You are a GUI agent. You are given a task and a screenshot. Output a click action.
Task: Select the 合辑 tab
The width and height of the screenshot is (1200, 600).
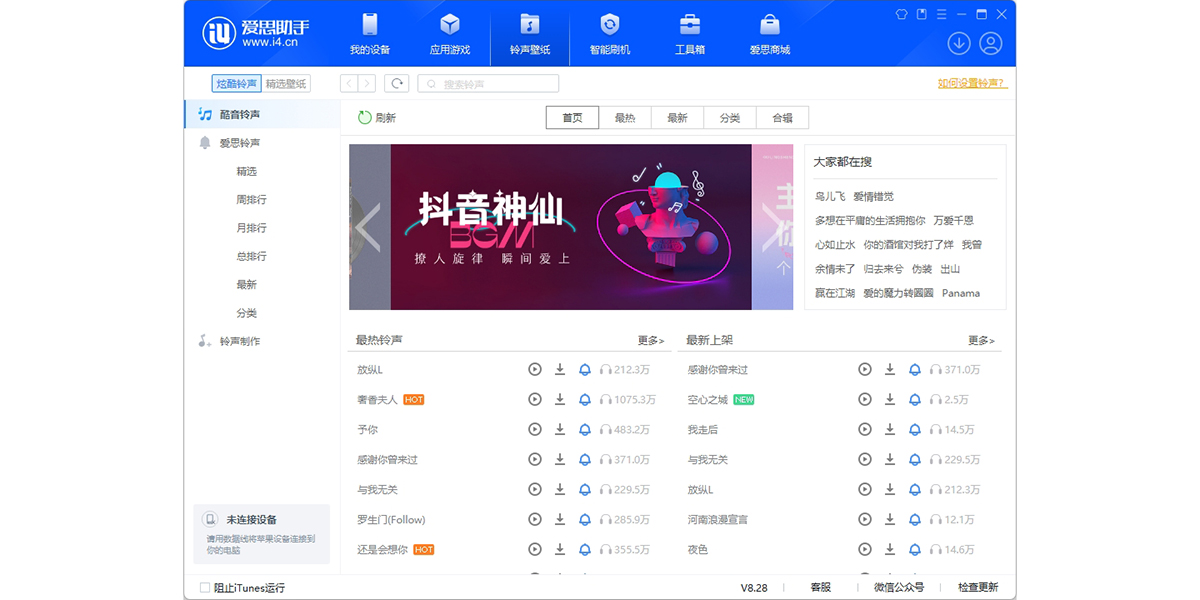pos(782,118)
